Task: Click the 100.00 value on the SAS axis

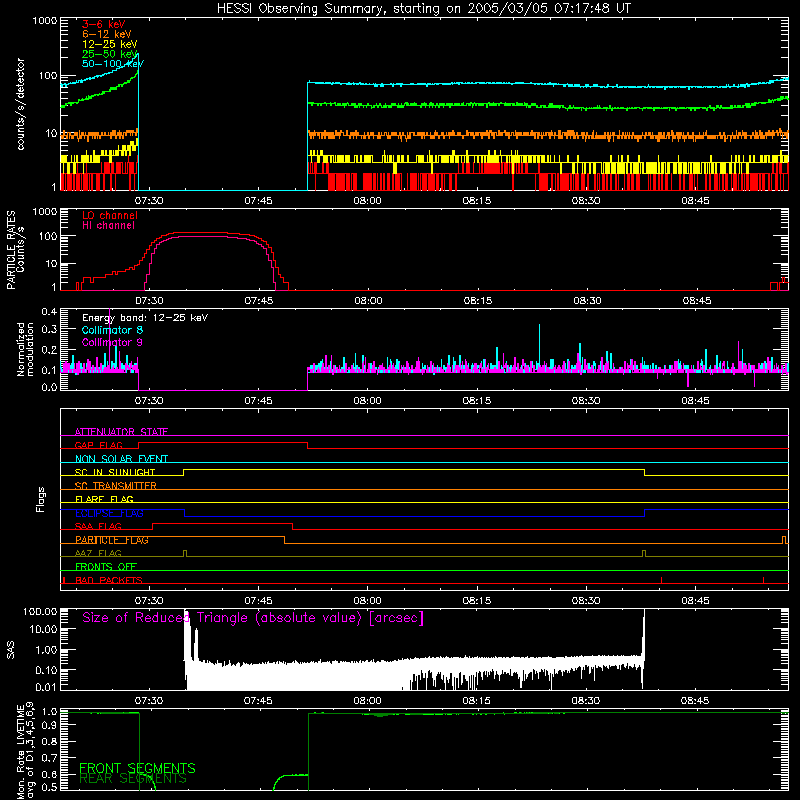Action: click(40, 611)
